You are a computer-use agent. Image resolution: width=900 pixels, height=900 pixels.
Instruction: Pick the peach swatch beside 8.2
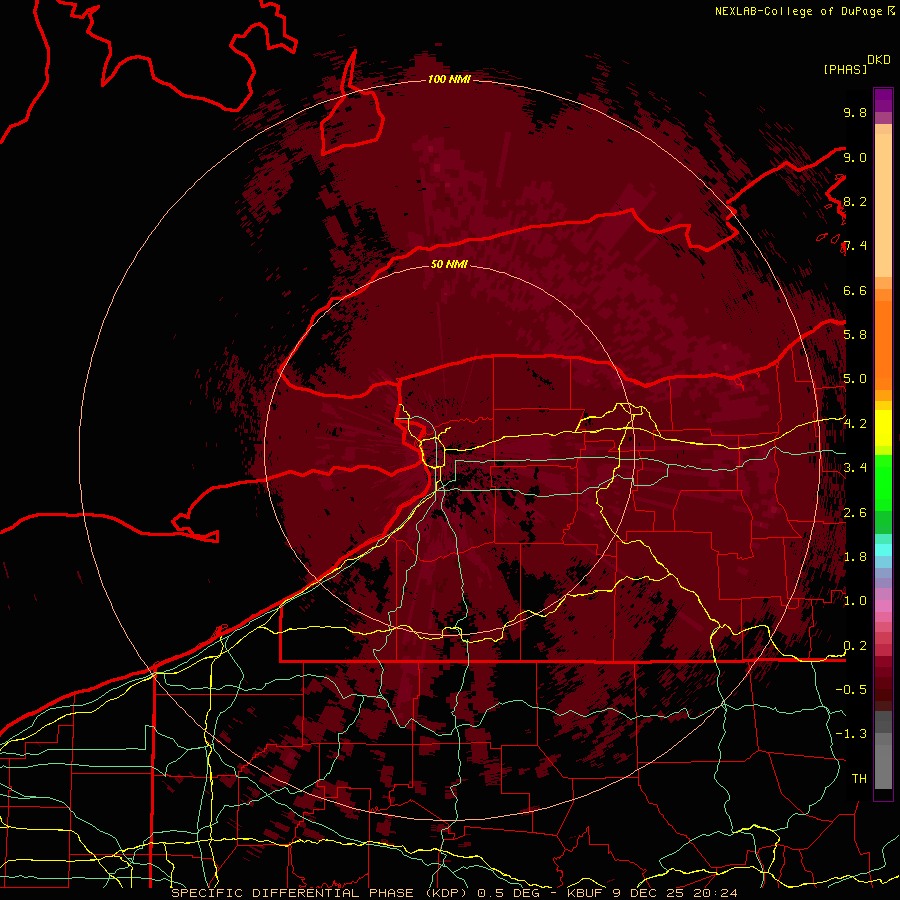(883, 205)
